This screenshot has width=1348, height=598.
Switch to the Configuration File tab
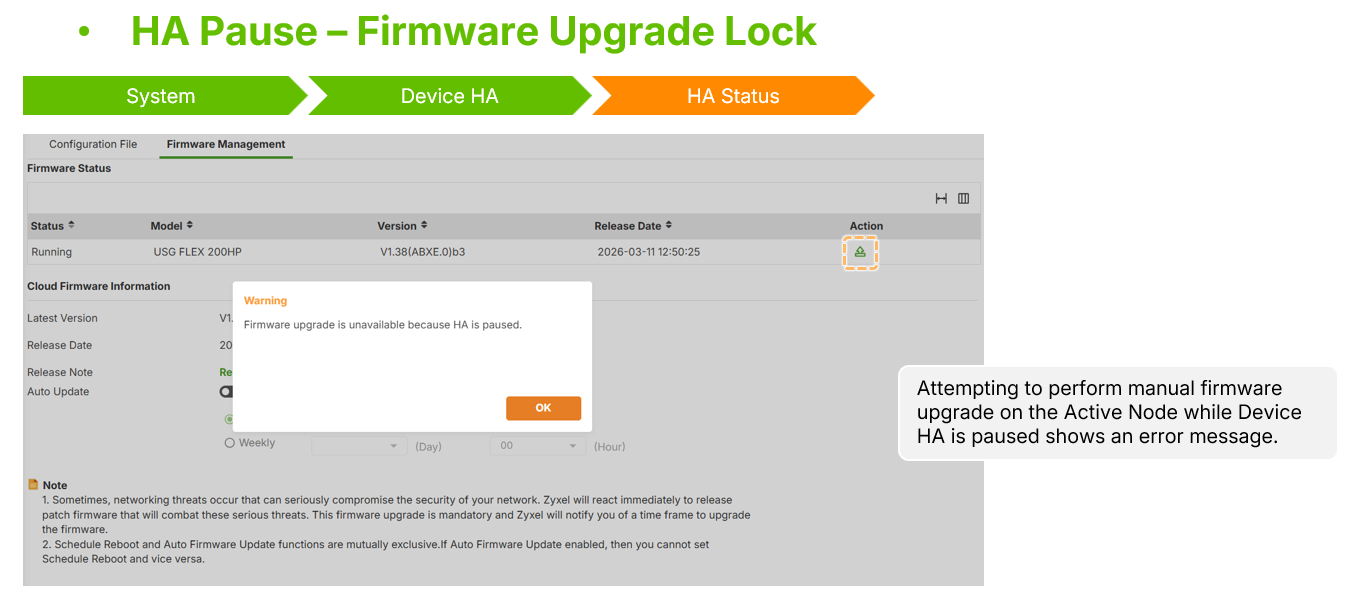pyautogui.click(x=93, y=144)
